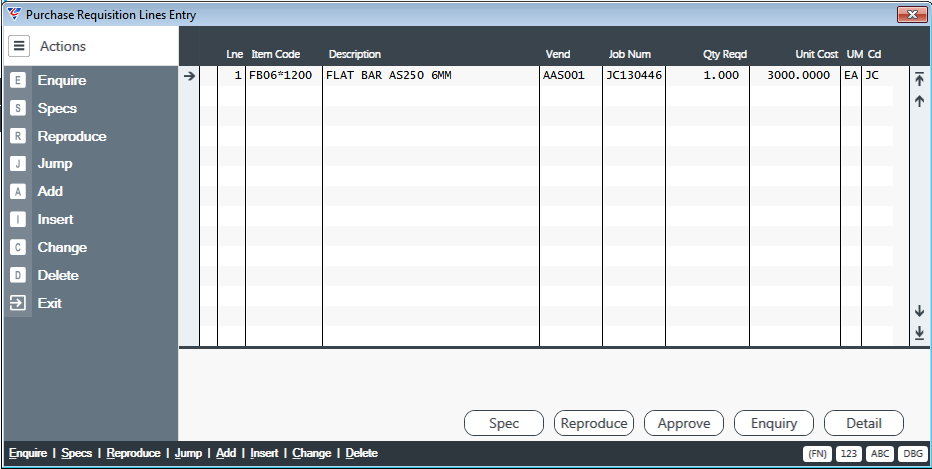Screen dimensions: 932x469
Task: Click Delete link in bottom bar
Action: tap(361, 453)
